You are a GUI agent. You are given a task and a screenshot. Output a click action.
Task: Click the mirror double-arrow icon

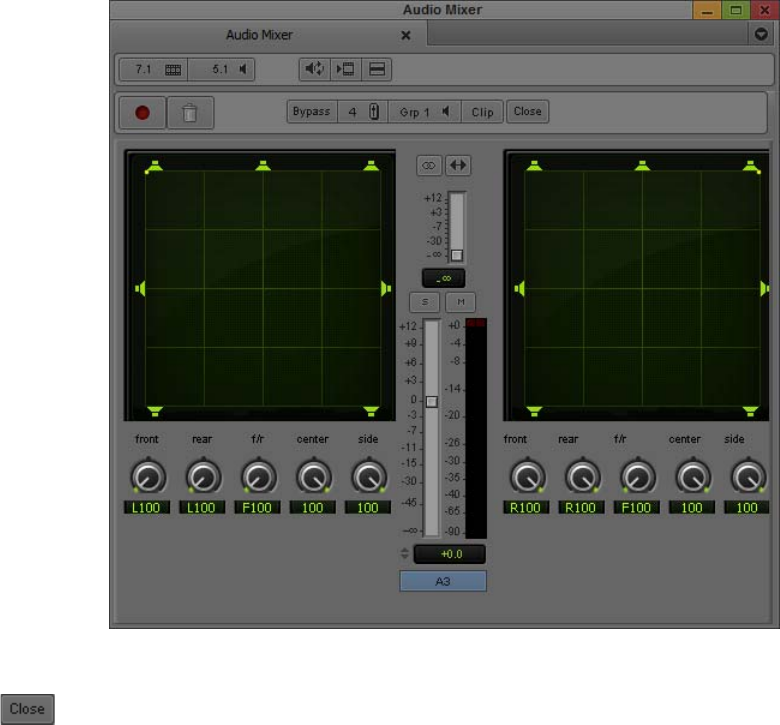click(458, 165)
